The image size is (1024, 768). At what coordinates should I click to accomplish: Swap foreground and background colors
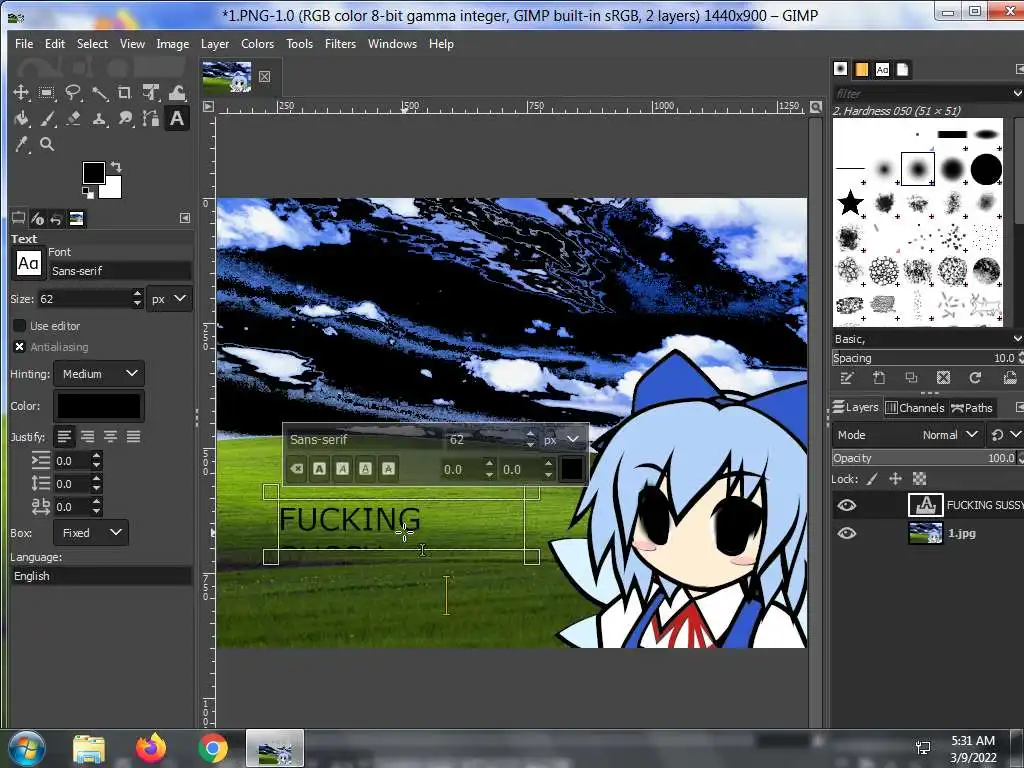pyautogui.click(x=116, y=167)
